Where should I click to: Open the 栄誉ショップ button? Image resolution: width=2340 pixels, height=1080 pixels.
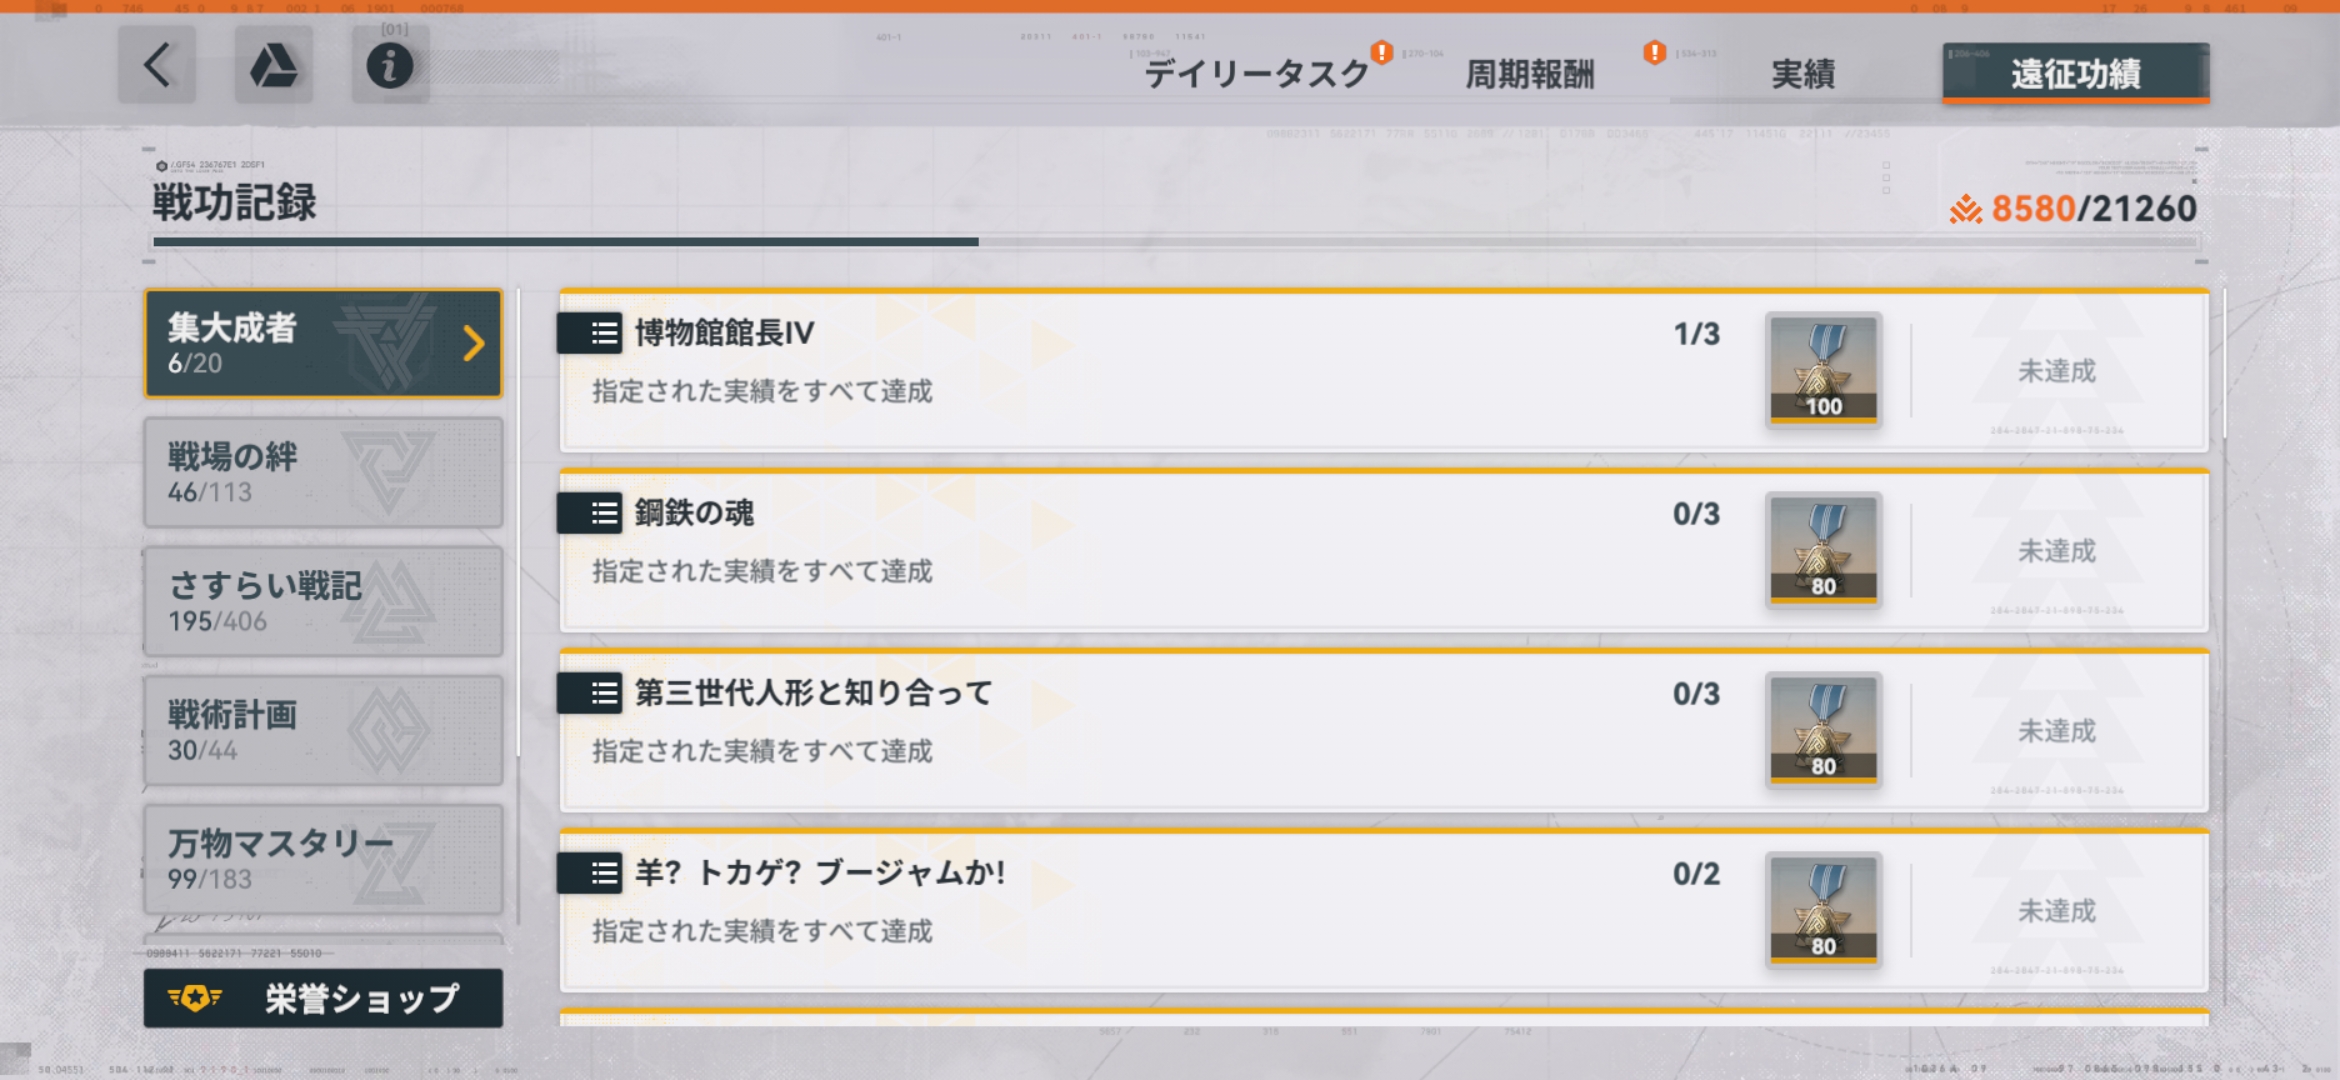323,998
